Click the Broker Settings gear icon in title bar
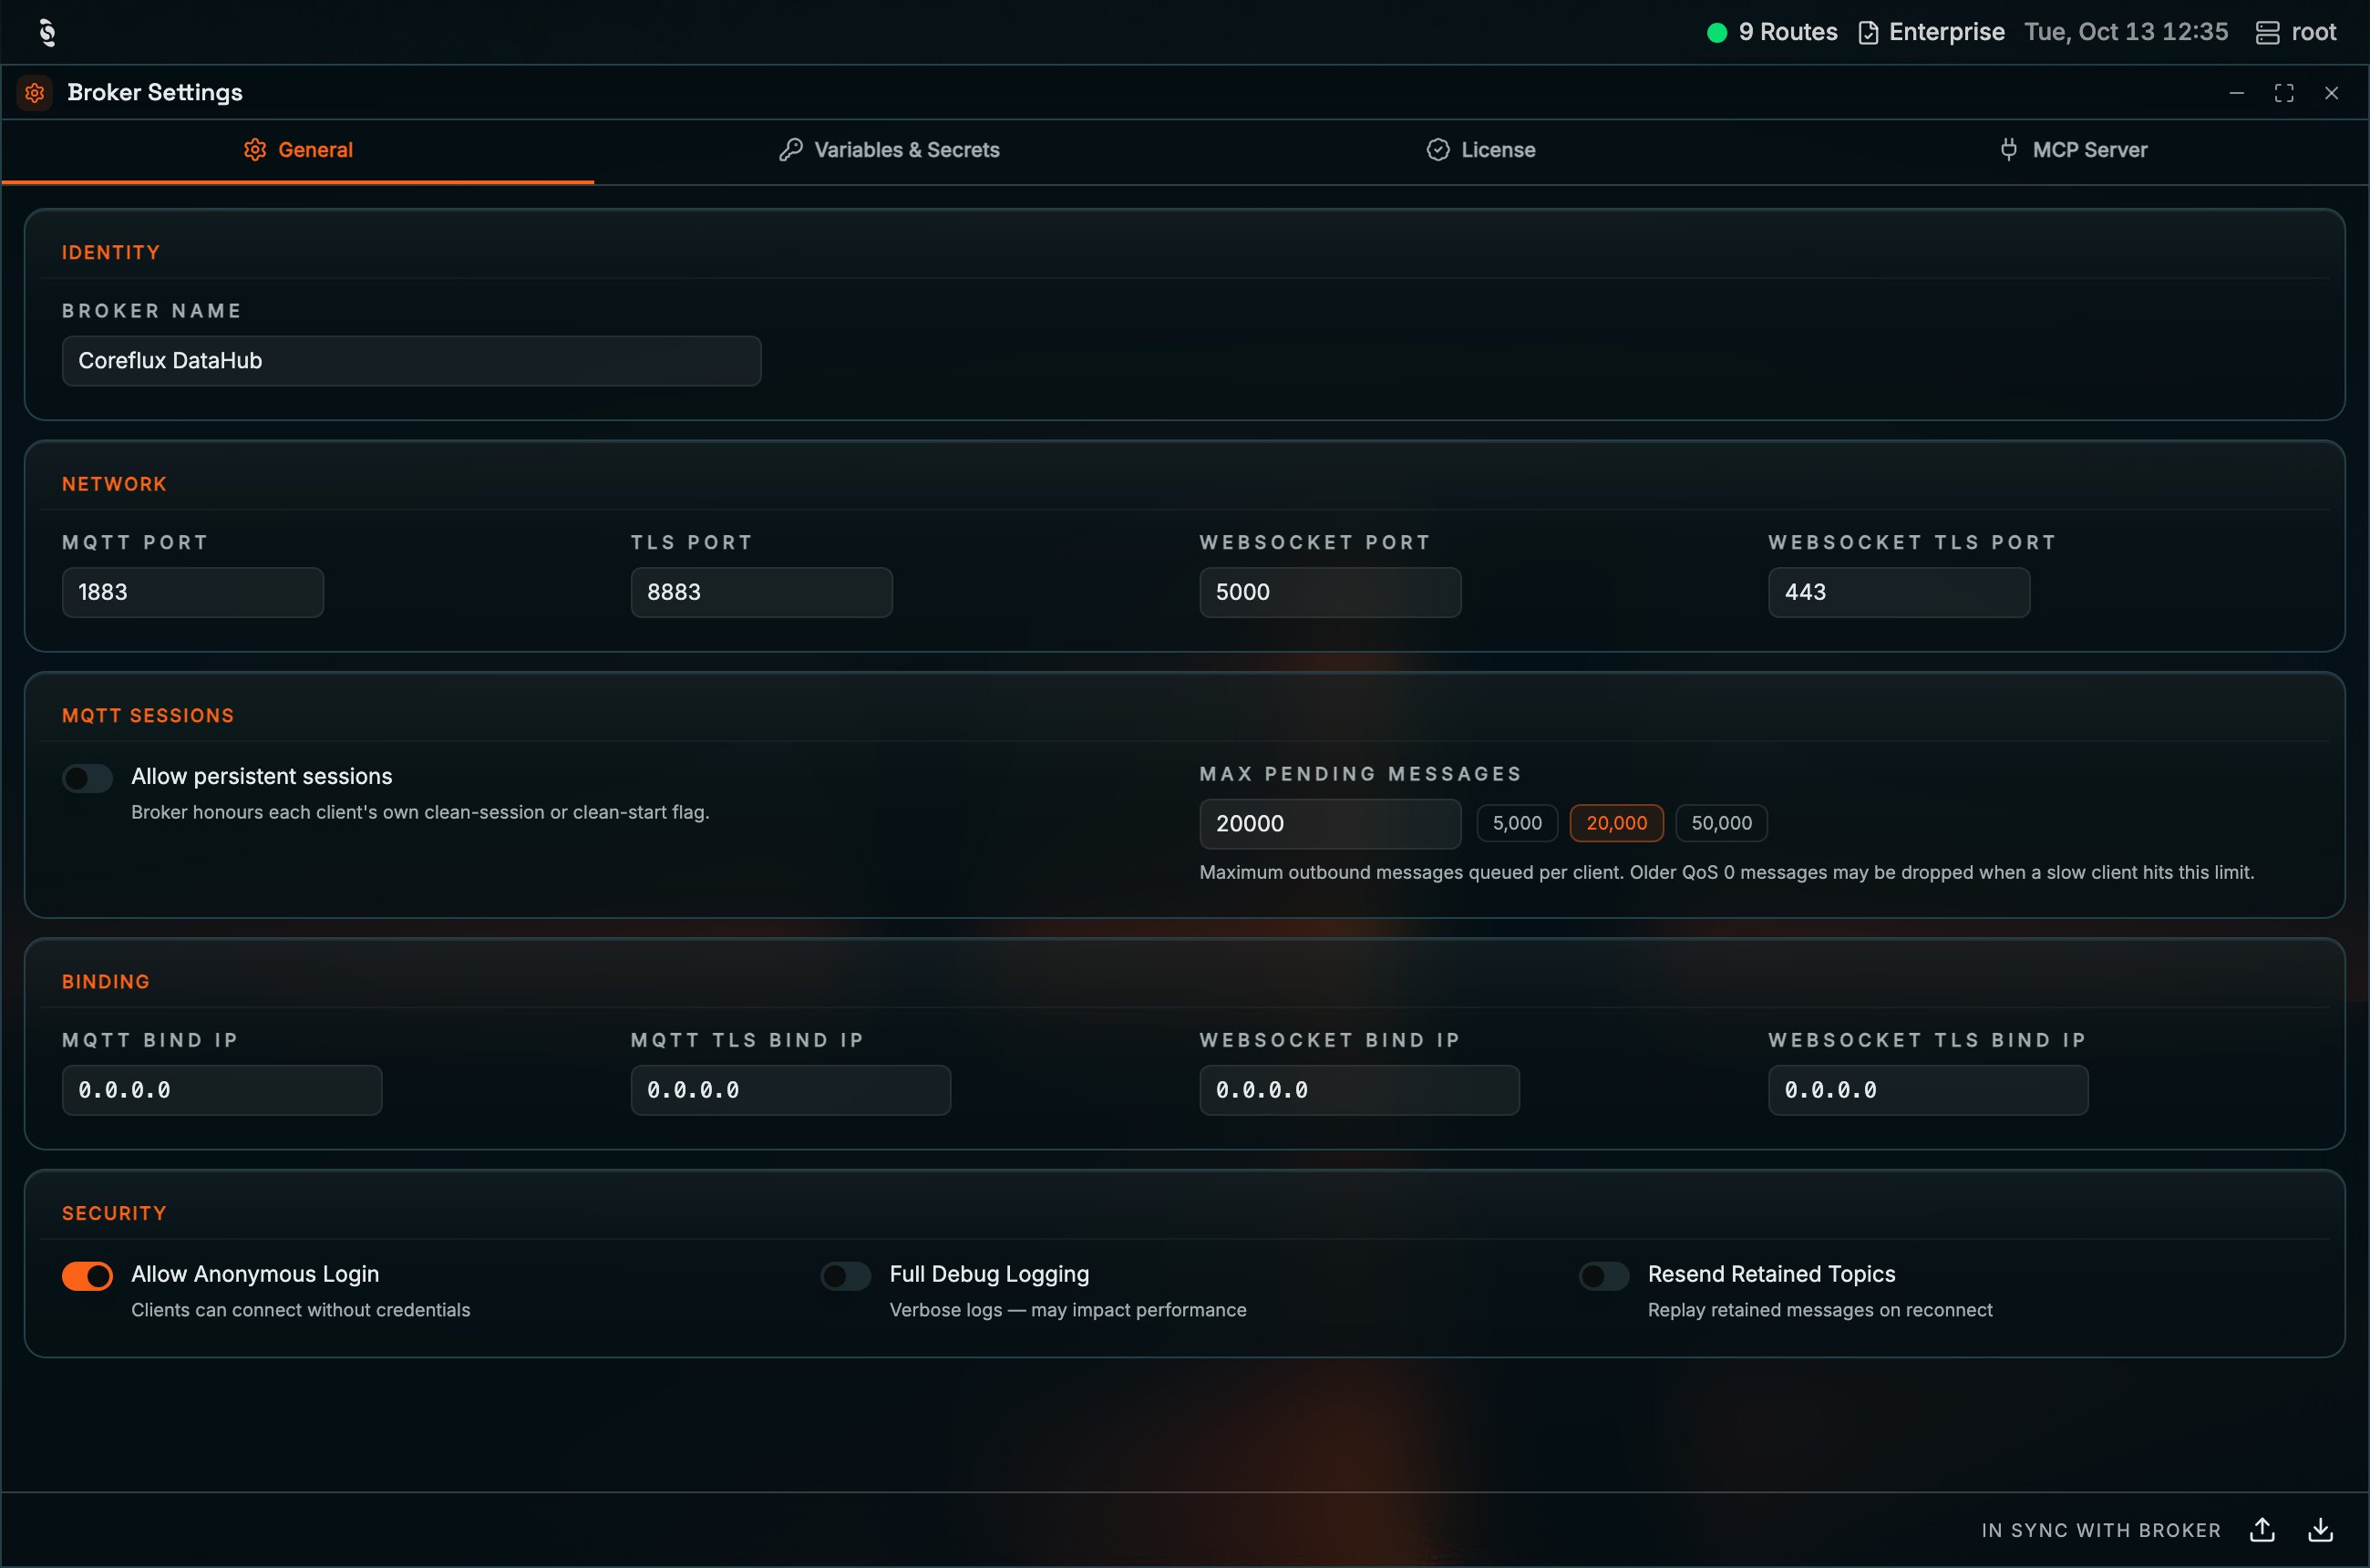 pos(35,93)
